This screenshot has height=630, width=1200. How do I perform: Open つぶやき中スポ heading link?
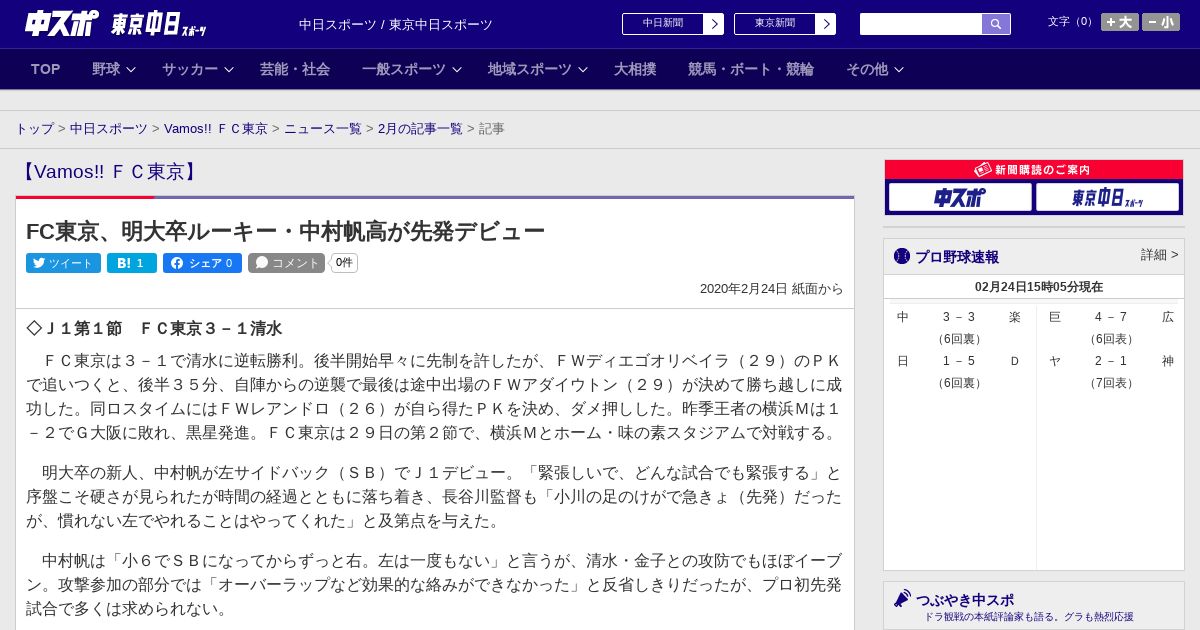[x=965, y=599]
